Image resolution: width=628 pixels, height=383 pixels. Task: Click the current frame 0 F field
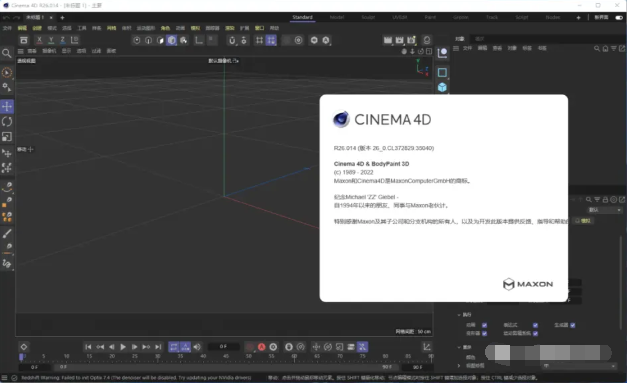223,347
